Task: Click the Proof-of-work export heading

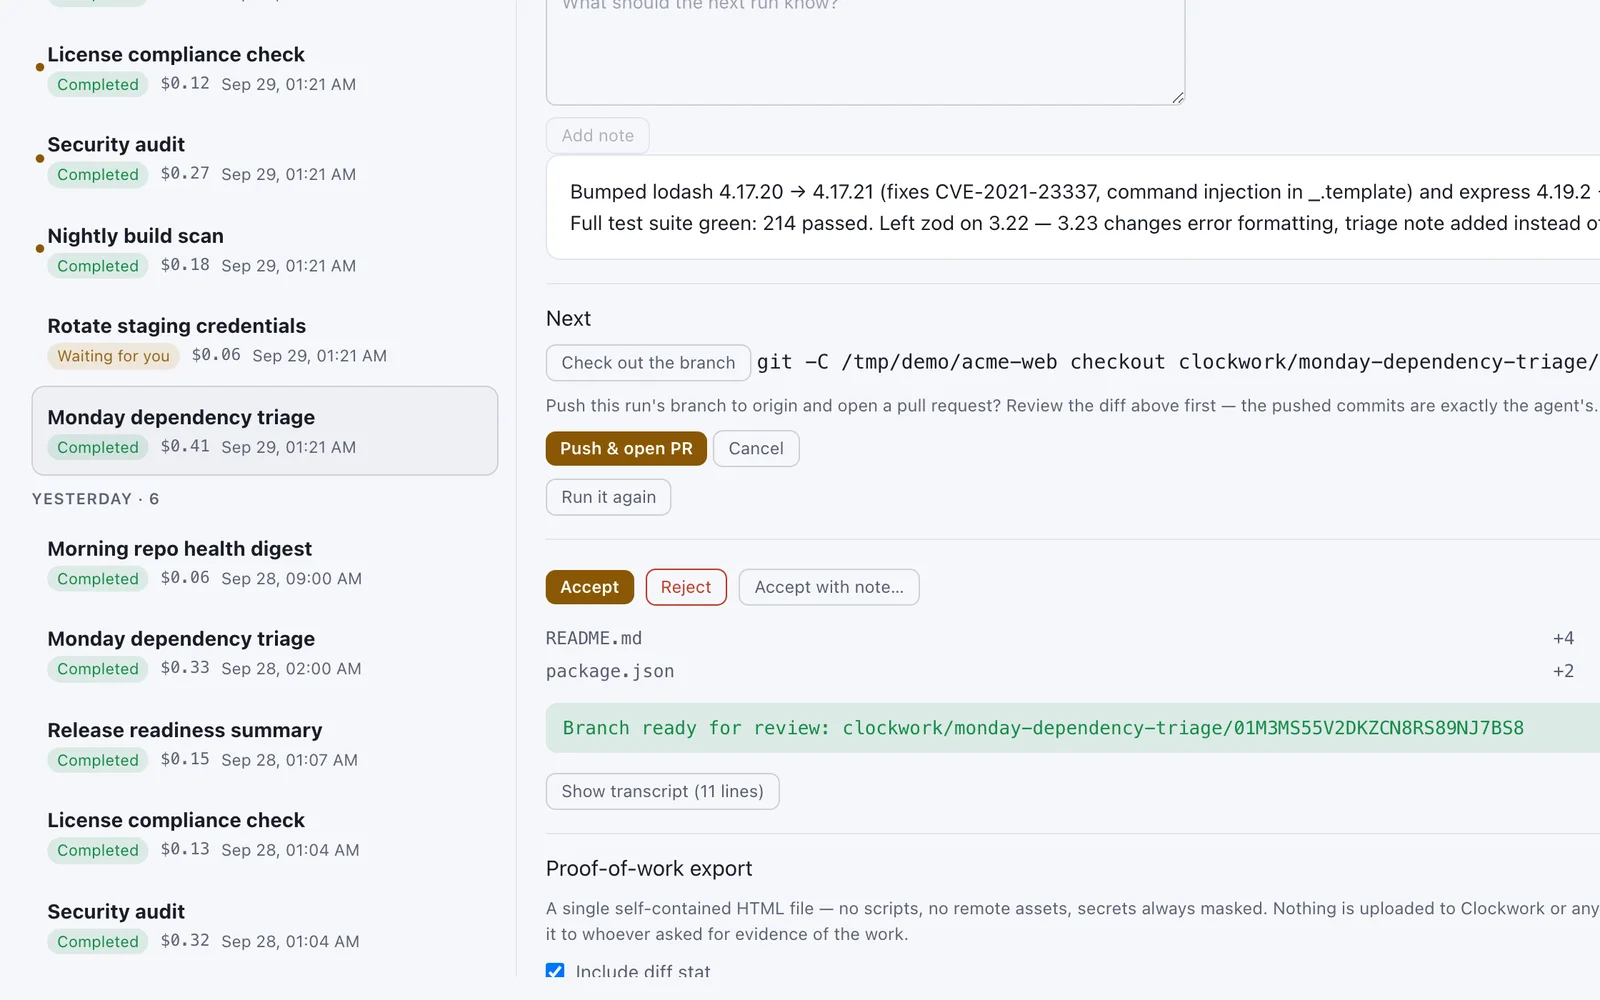Action: (649, 869)
